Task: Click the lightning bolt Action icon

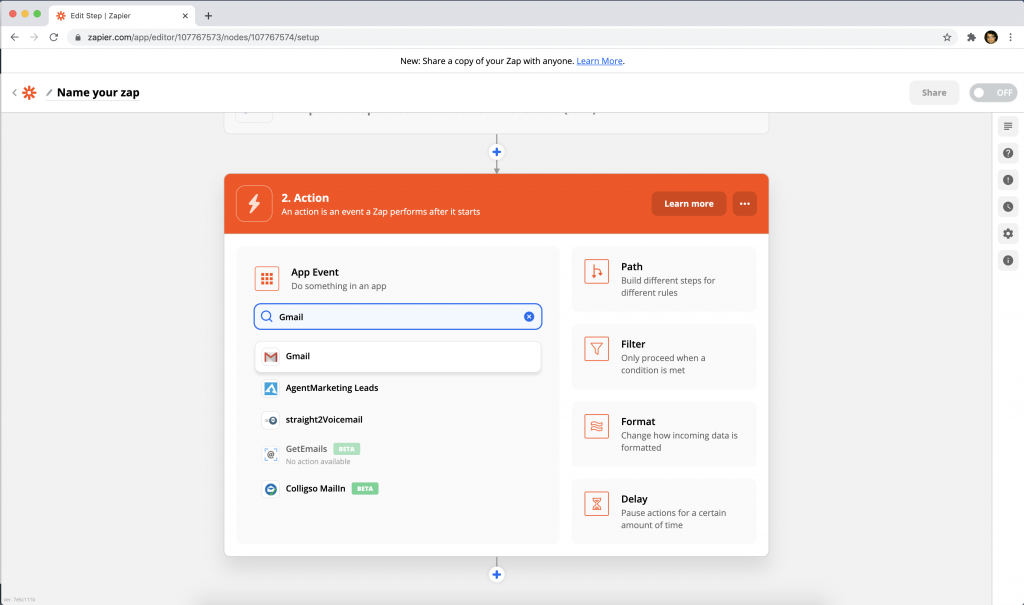Action: 254,204
